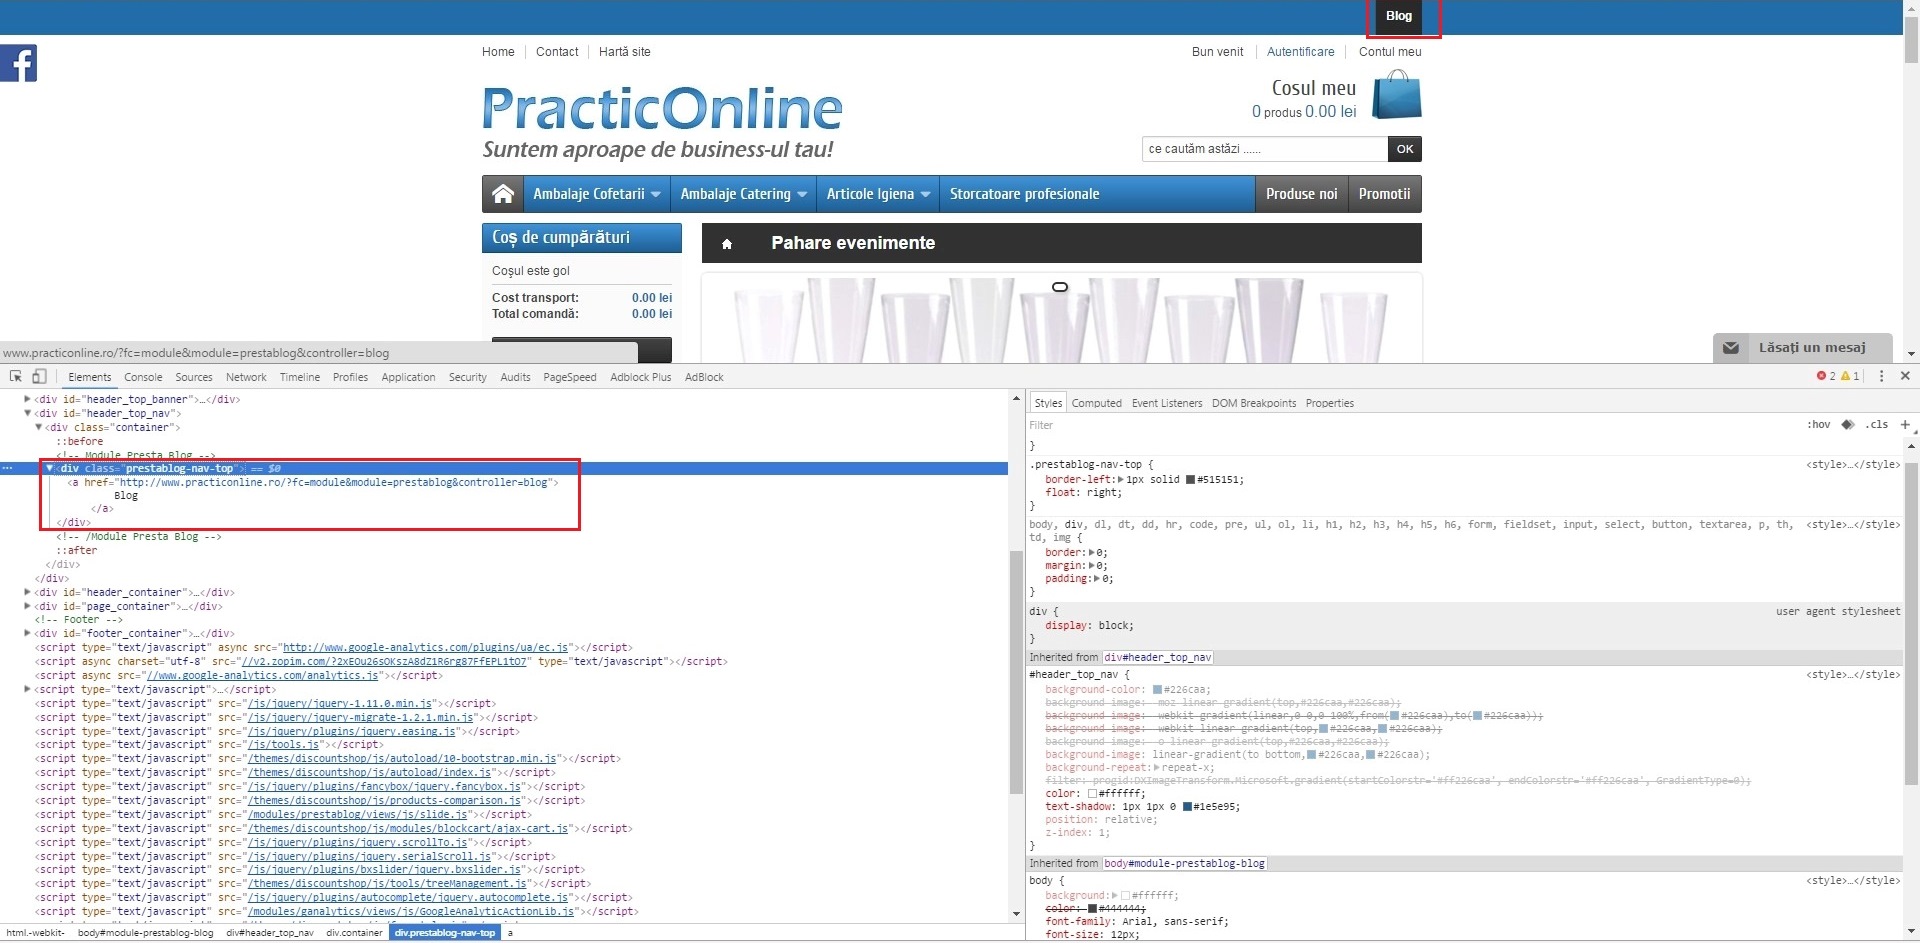1920x943 pixels.
Task: Expand the page_container div node
Action: (x=27, y=606)
